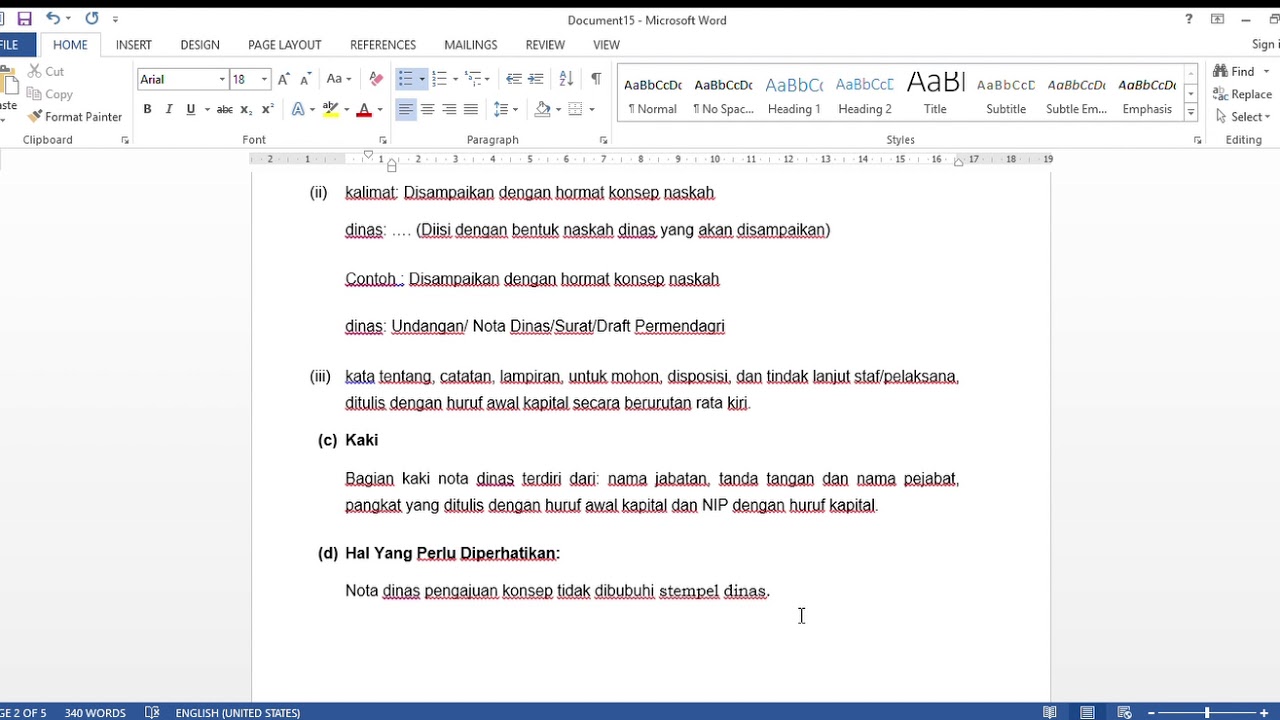Screen dimensions: 1280x720
Task: Apply the red font color
Action: (x=364, y=109)
